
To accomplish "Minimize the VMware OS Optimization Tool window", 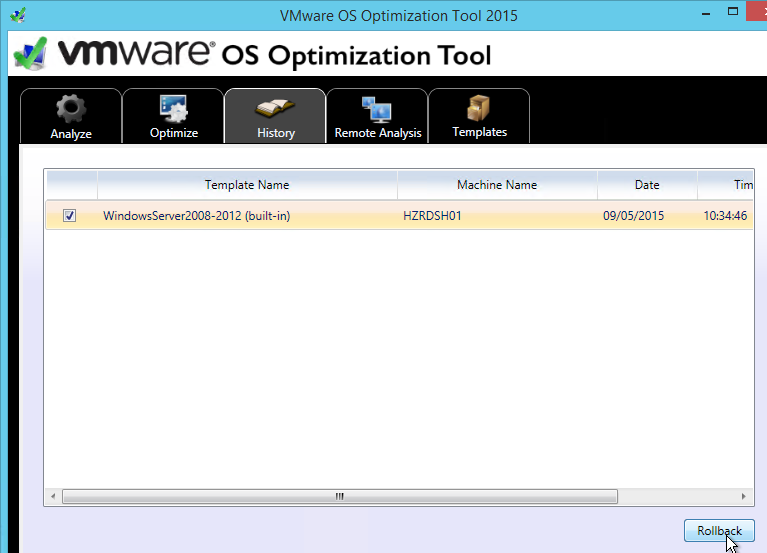I will pos(706,13).
